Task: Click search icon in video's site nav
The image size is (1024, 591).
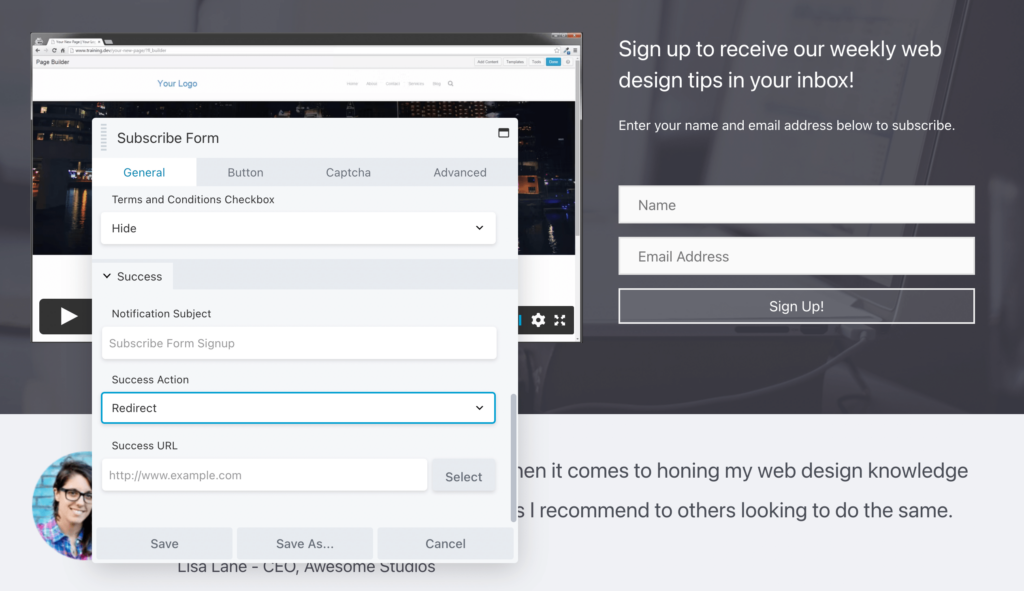Action: [x=451, y=84]
